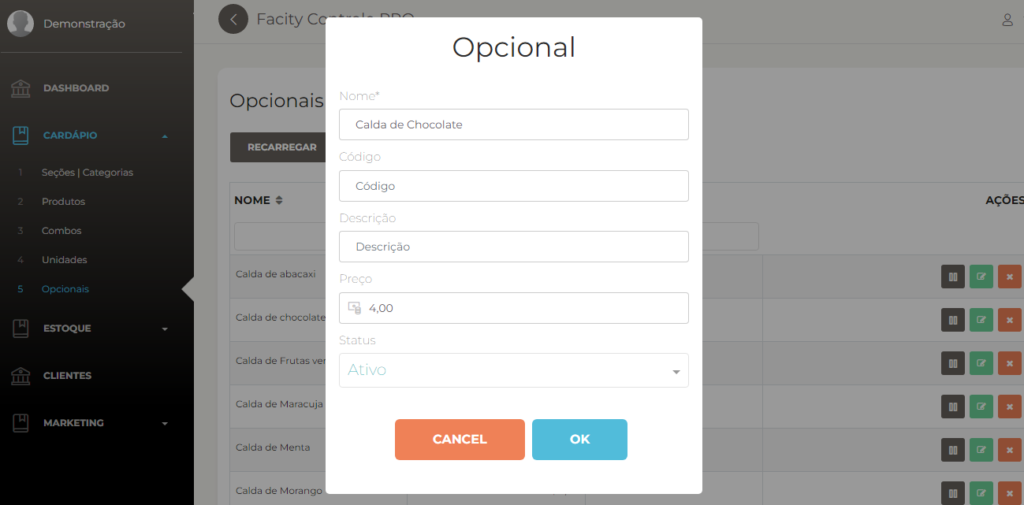The width and height of the screenshot is (1024, 505).
Task: Sort the list by the NOME column arrows
Action: [279, 201]
